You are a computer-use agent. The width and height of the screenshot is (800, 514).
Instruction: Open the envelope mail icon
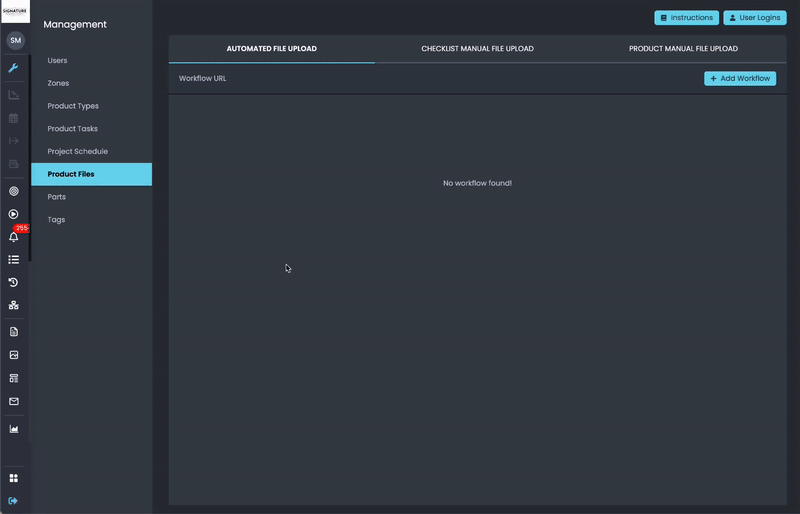[x=14, y=401]
